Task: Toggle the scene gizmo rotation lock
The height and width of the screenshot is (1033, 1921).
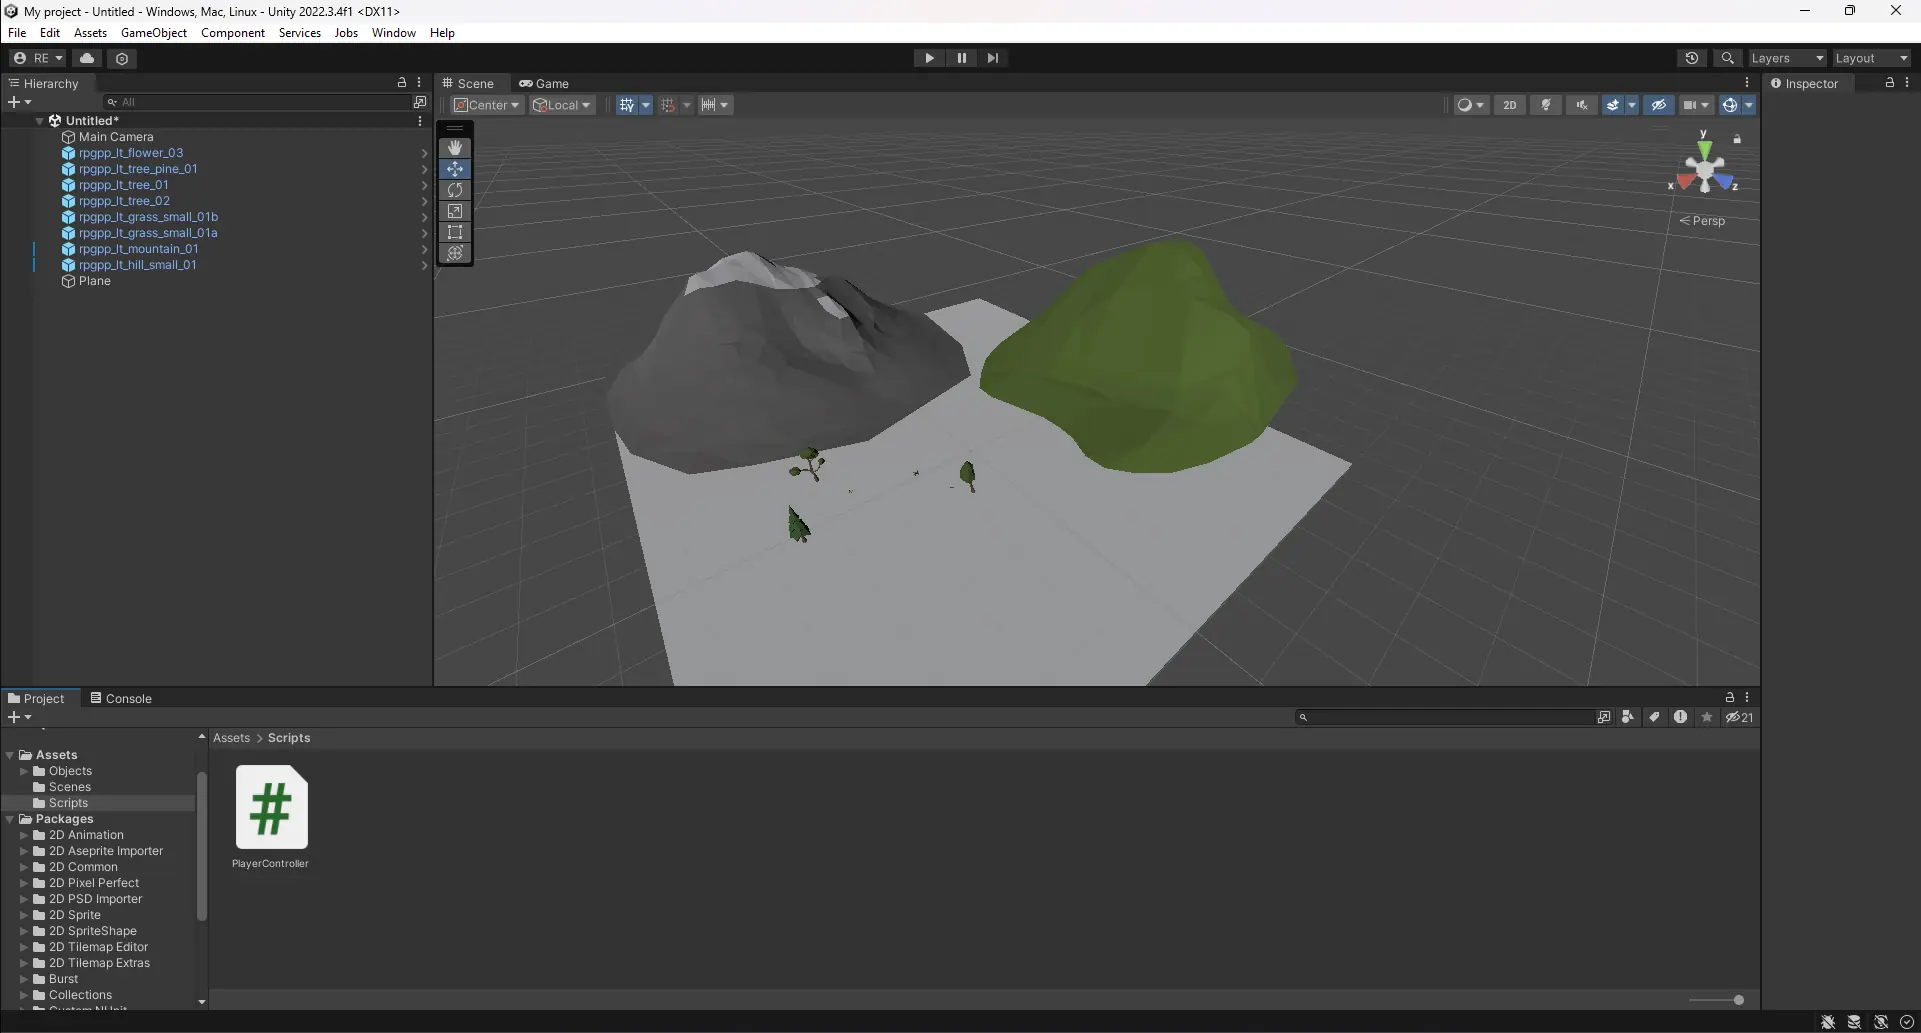Action: 1737,140
